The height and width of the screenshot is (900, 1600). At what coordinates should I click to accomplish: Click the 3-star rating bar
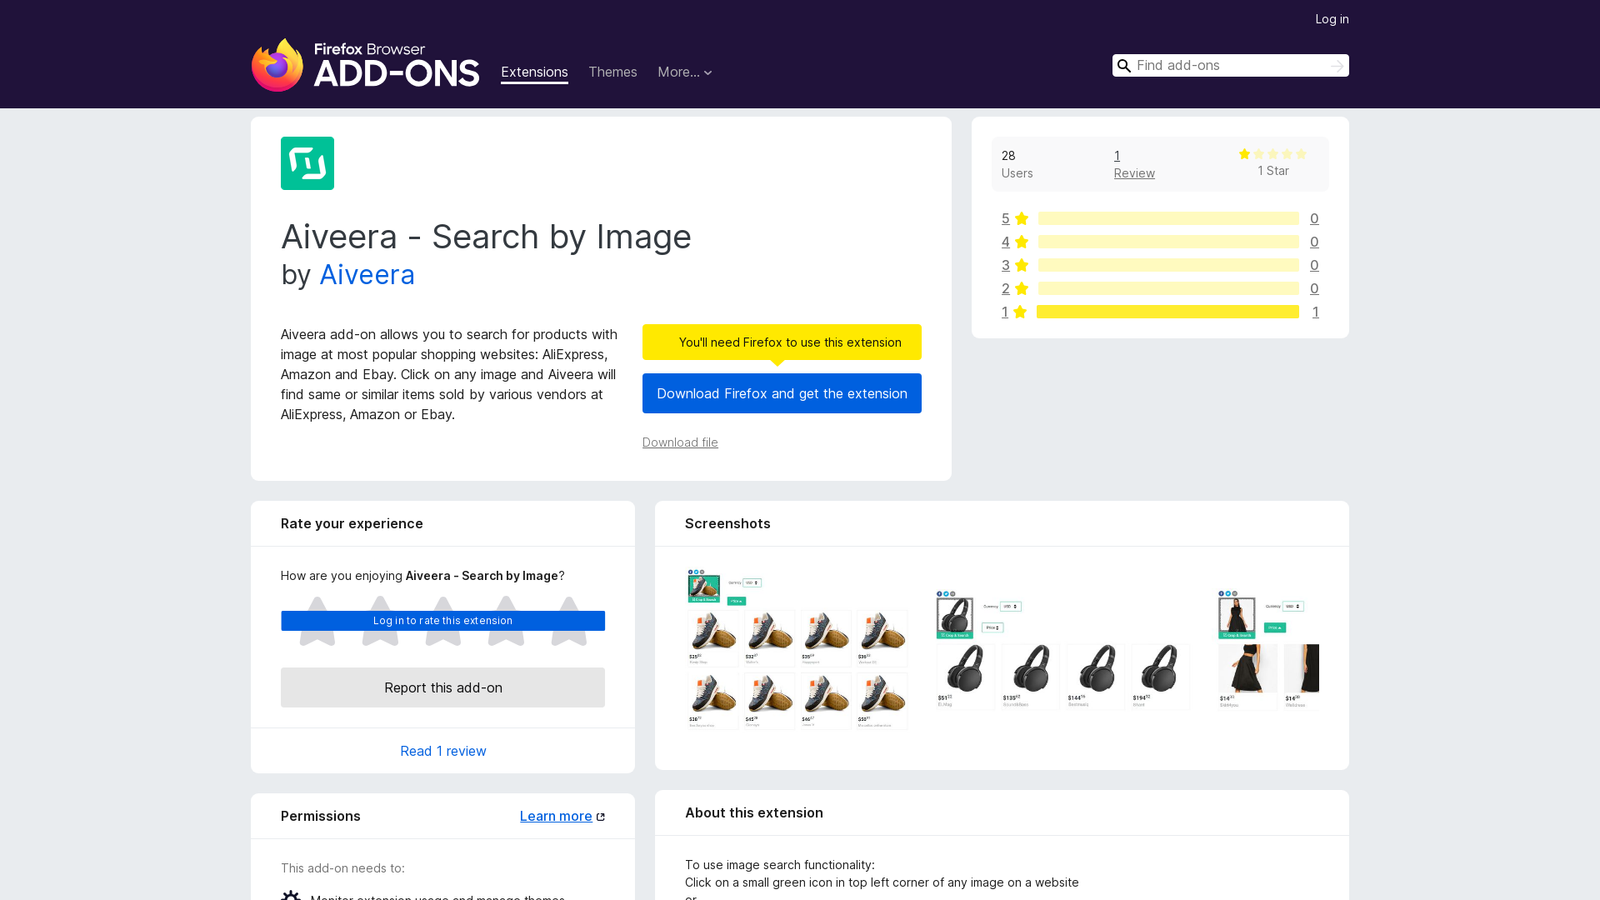(1168, 265)
